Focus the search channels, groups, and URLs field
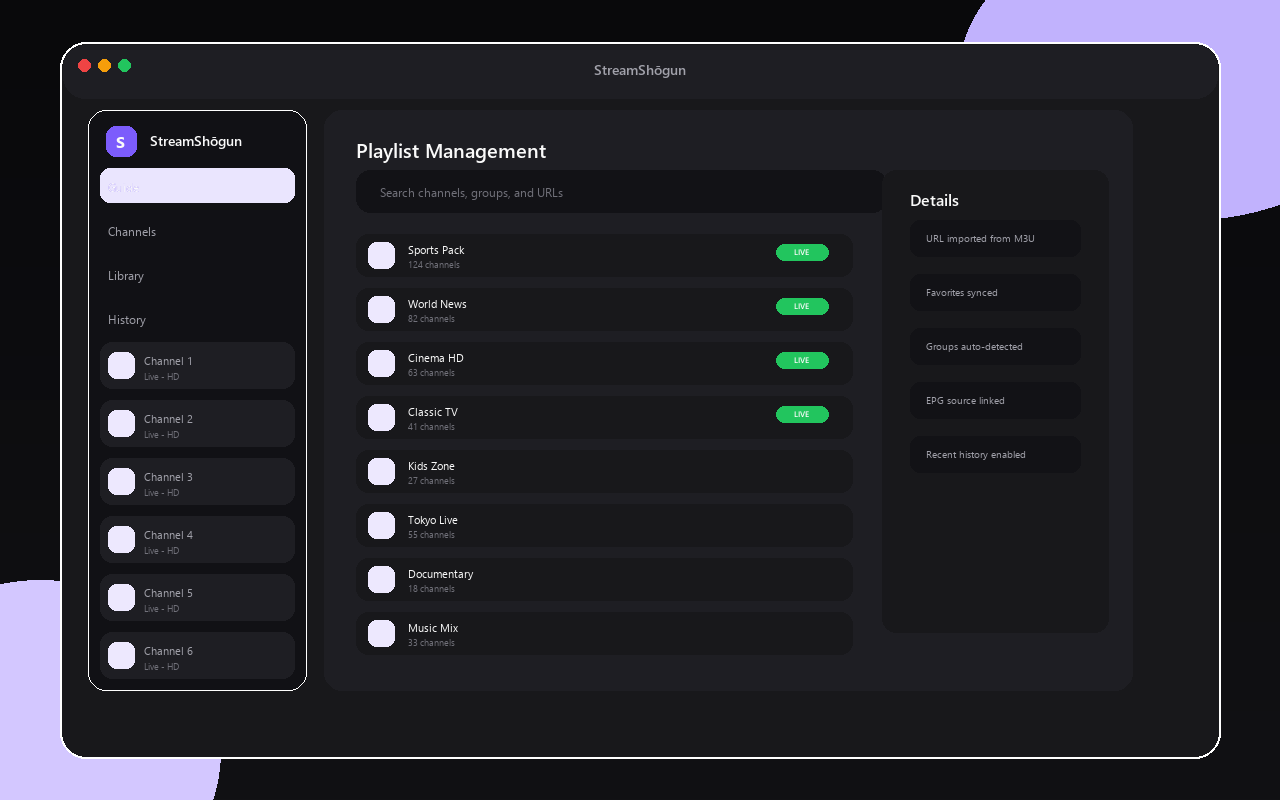This screenshot has width=1280, height=800. [621, 192]
